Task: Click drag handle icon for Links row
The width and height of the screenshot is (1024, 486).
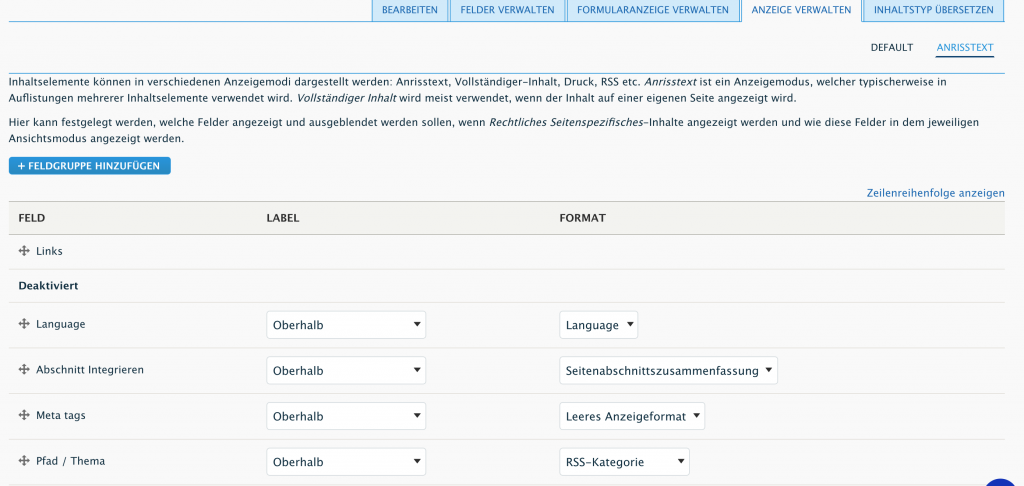Action: pyautogui.click(x=24, y=251)
